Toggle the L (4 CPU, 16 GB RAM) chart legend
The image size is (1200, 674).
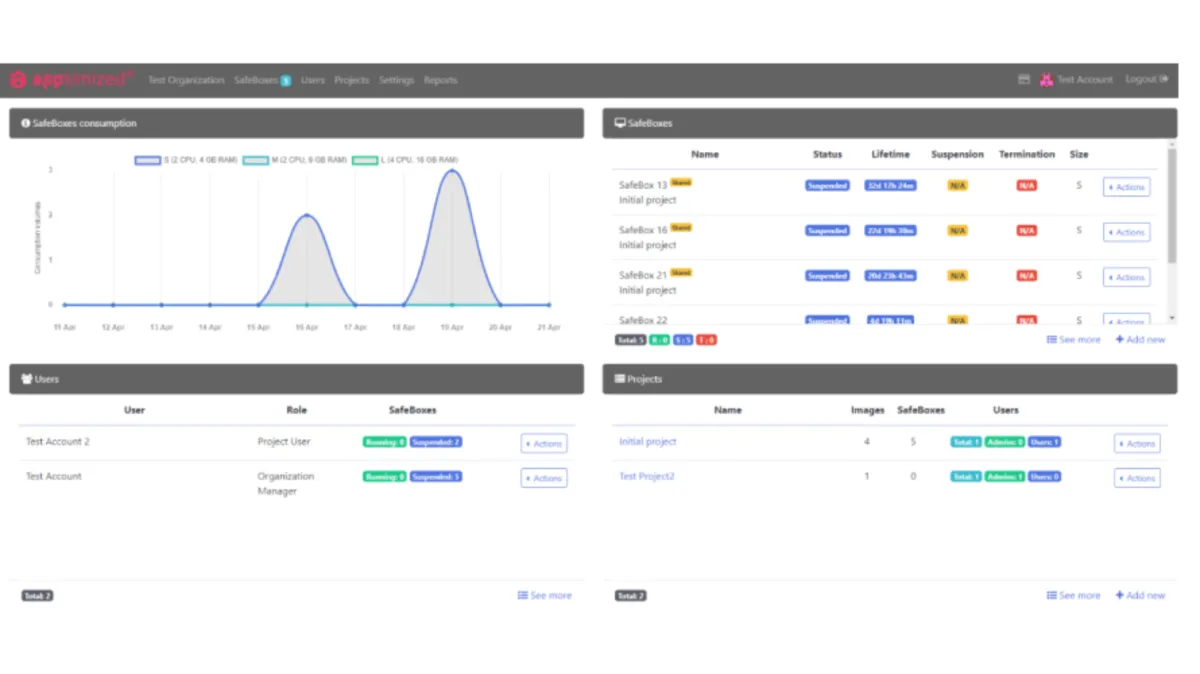[364, 160]
